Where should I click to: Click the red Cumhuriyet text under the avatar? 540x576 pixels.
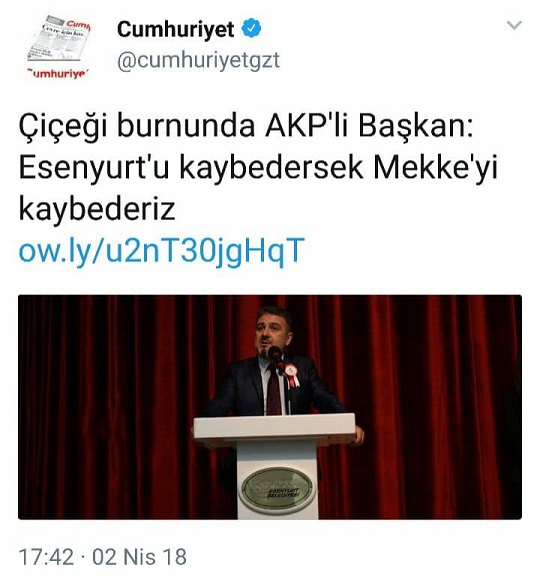[x=58, y=73]
